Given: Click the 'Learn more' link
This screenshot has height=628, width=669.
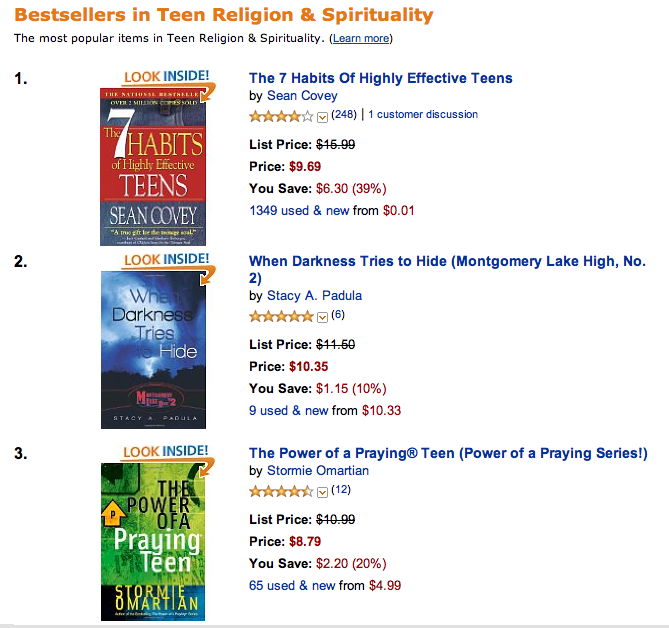Looking at the screenshot, I should tap(361, 38).
